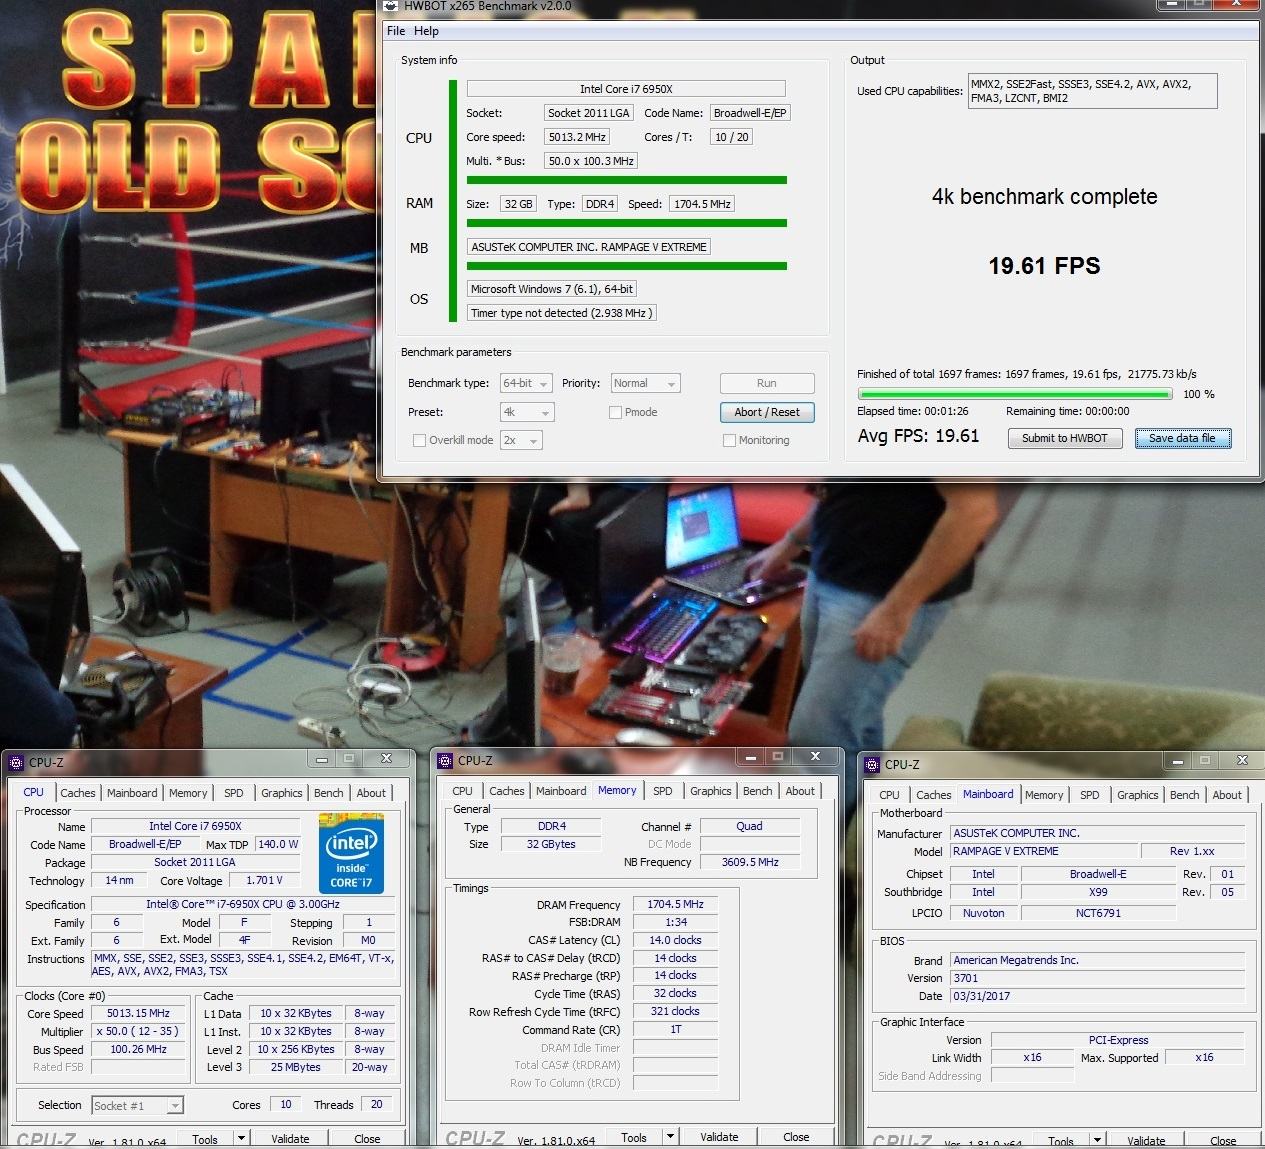
Task: Click the CPU-Z icon in the Memory window title bar
Action: click(445, 761)
